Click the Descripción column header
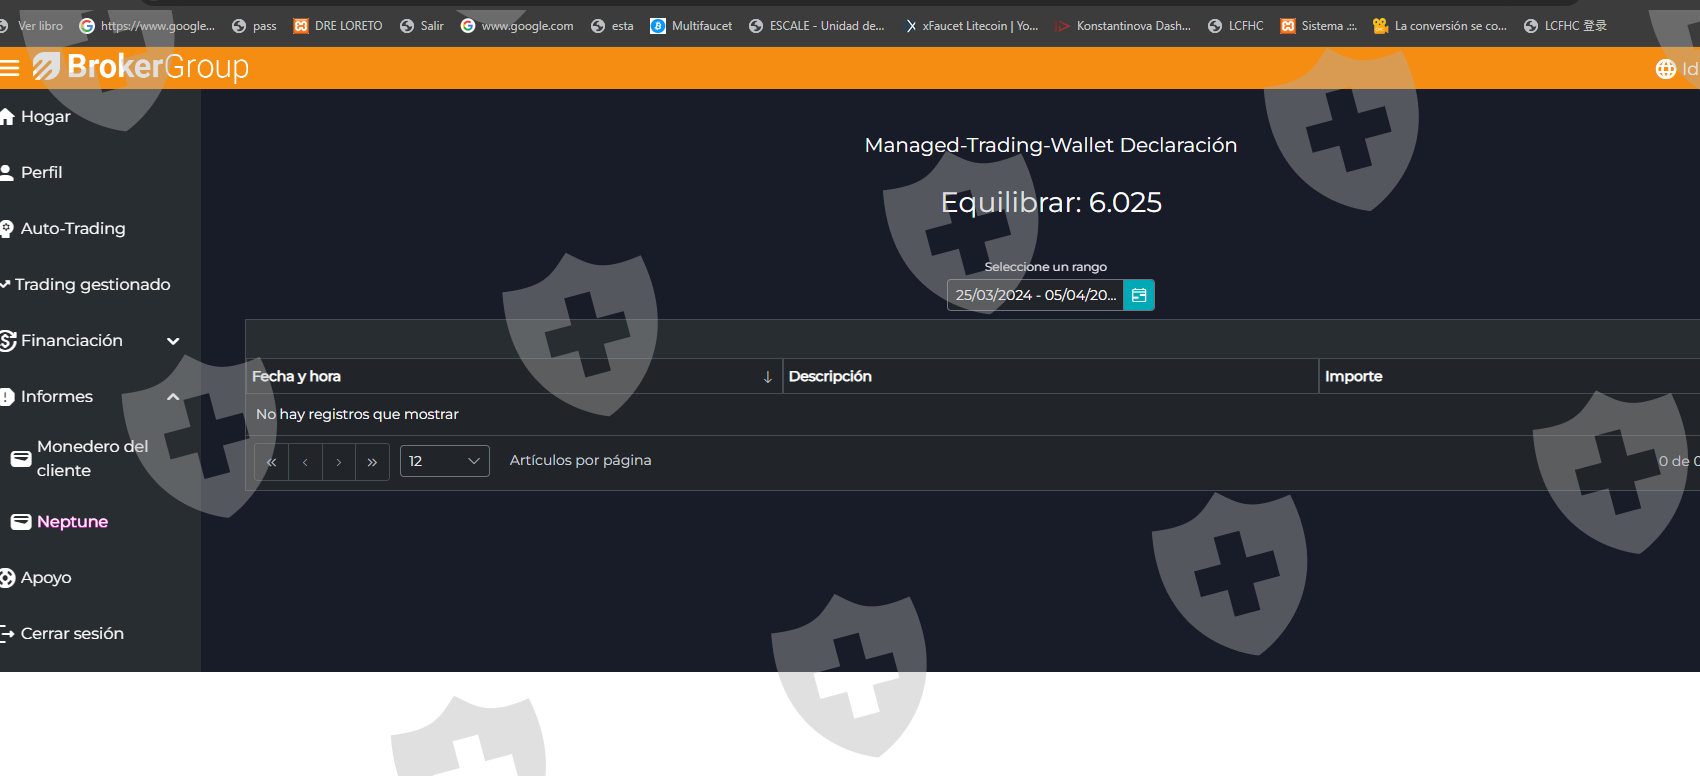This screenshot has width=1700, height=776. point(830,377)
